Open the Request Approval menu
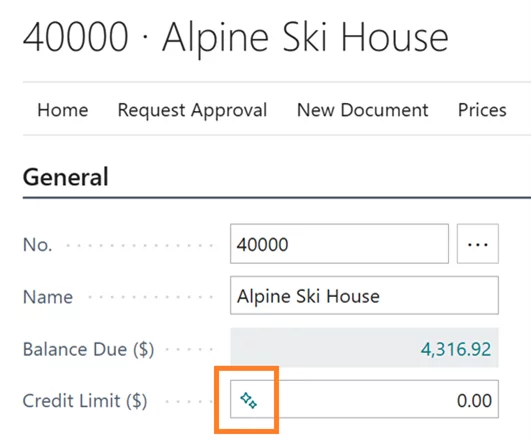 click(192, 110)
